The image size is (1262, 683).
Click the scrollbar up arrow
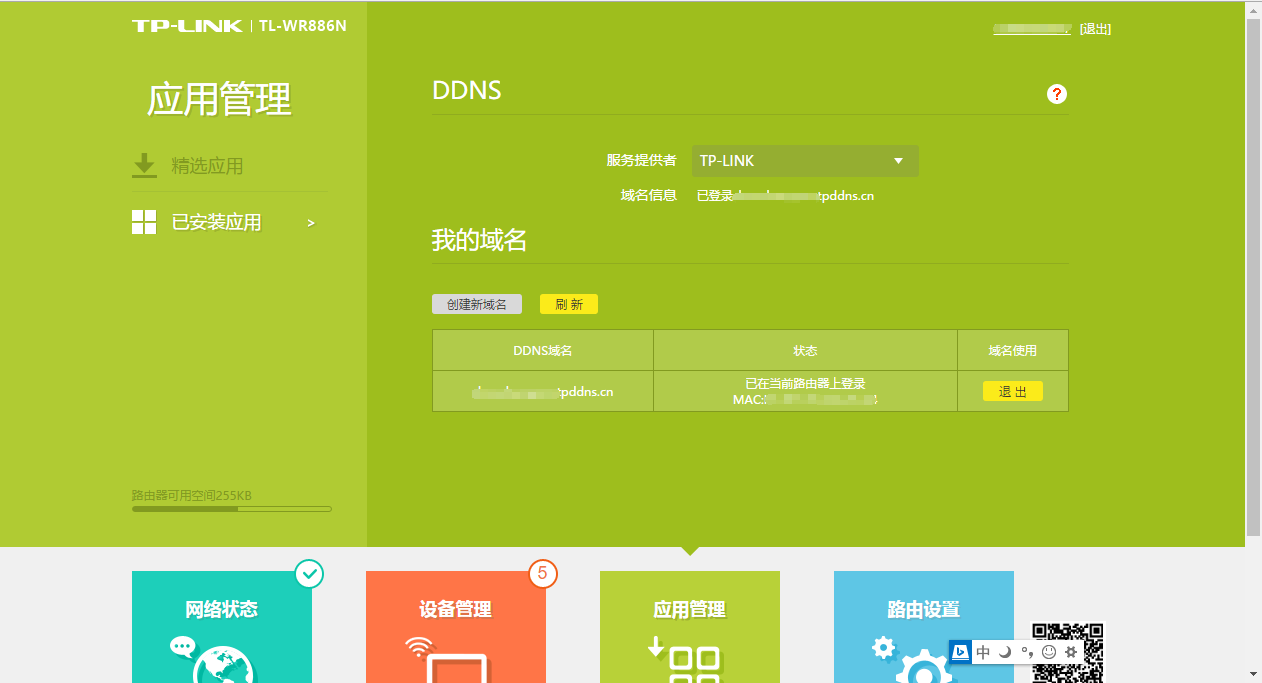click(x=1254, y=8)
